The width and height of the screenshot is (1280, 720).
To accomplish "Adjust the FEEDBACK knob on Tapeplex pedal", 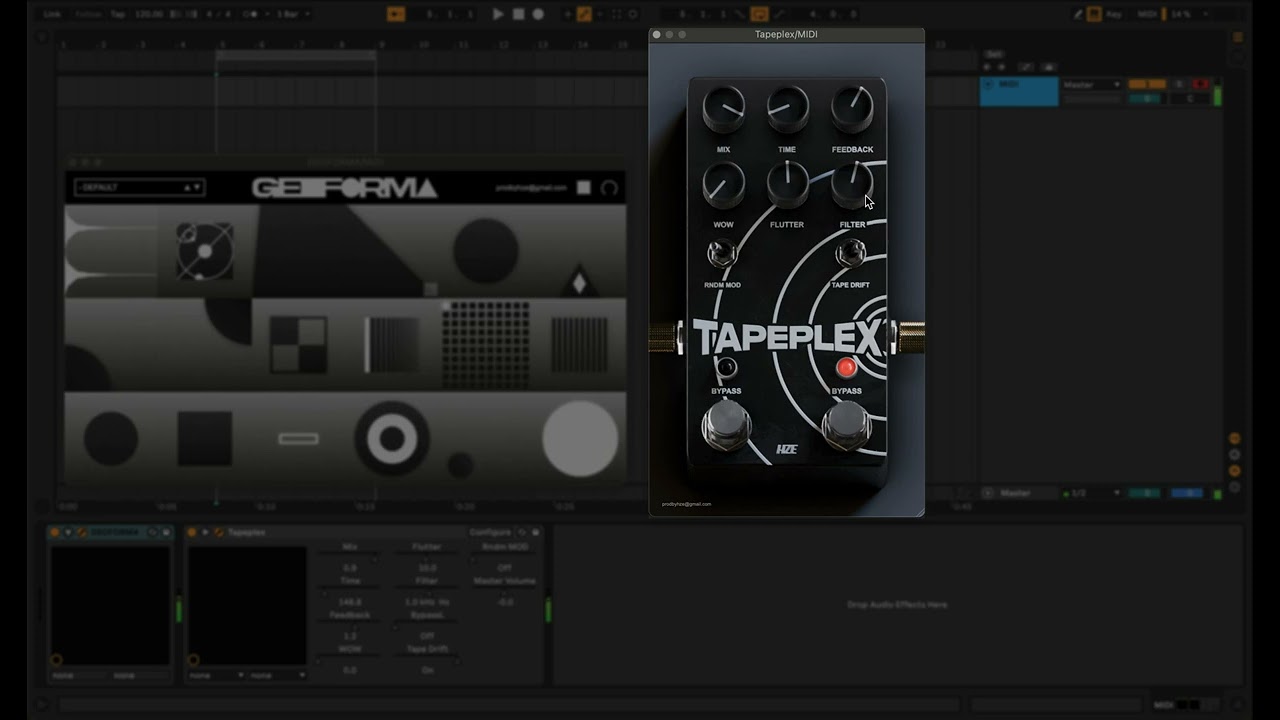I will tap(852, 109).
